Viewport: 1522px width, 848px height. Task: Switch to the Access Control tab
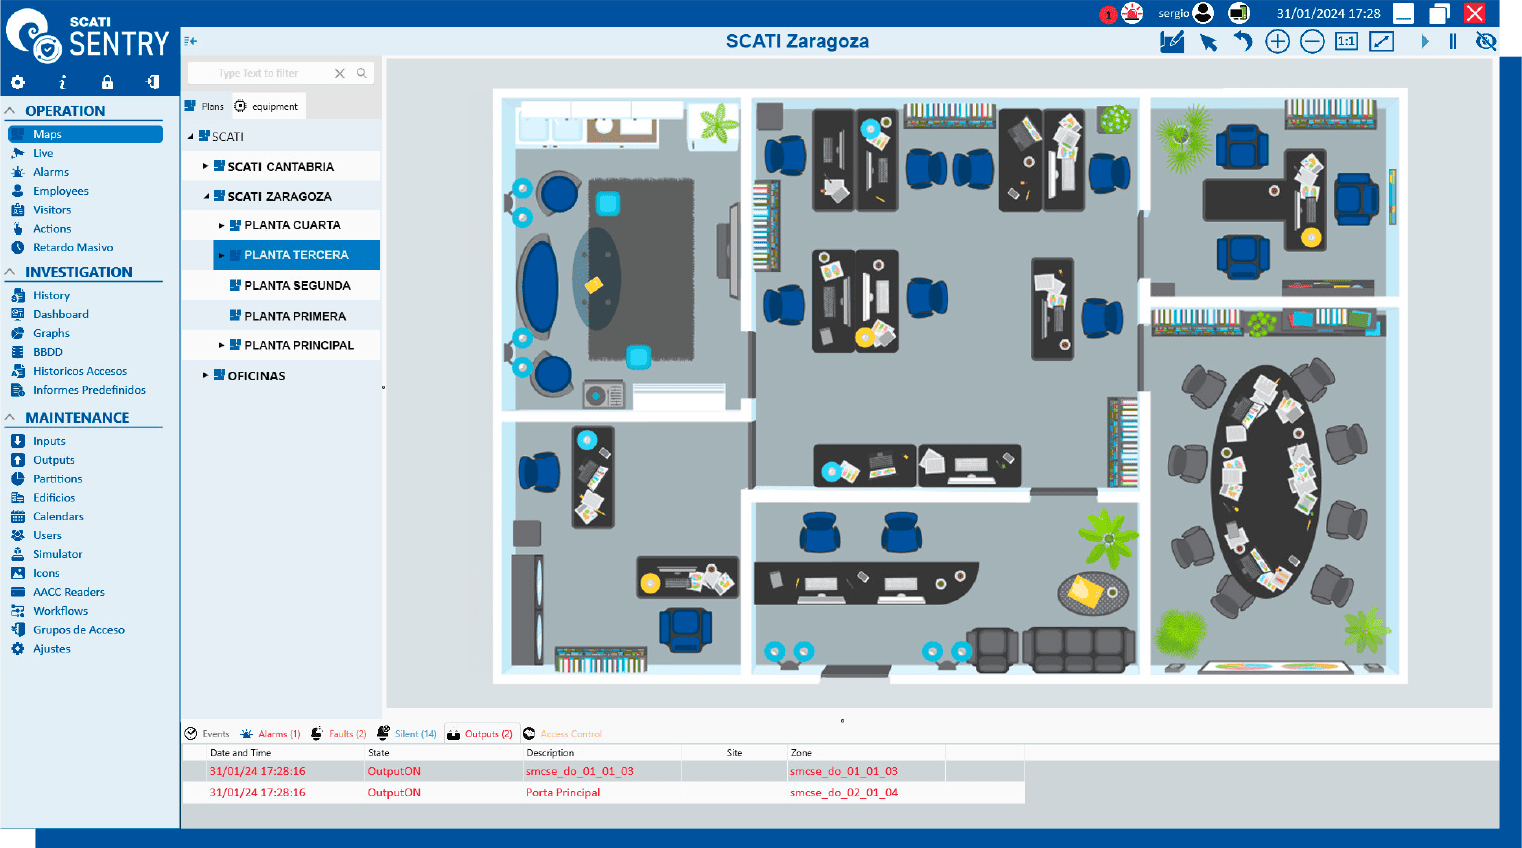(x=563, y=734)
